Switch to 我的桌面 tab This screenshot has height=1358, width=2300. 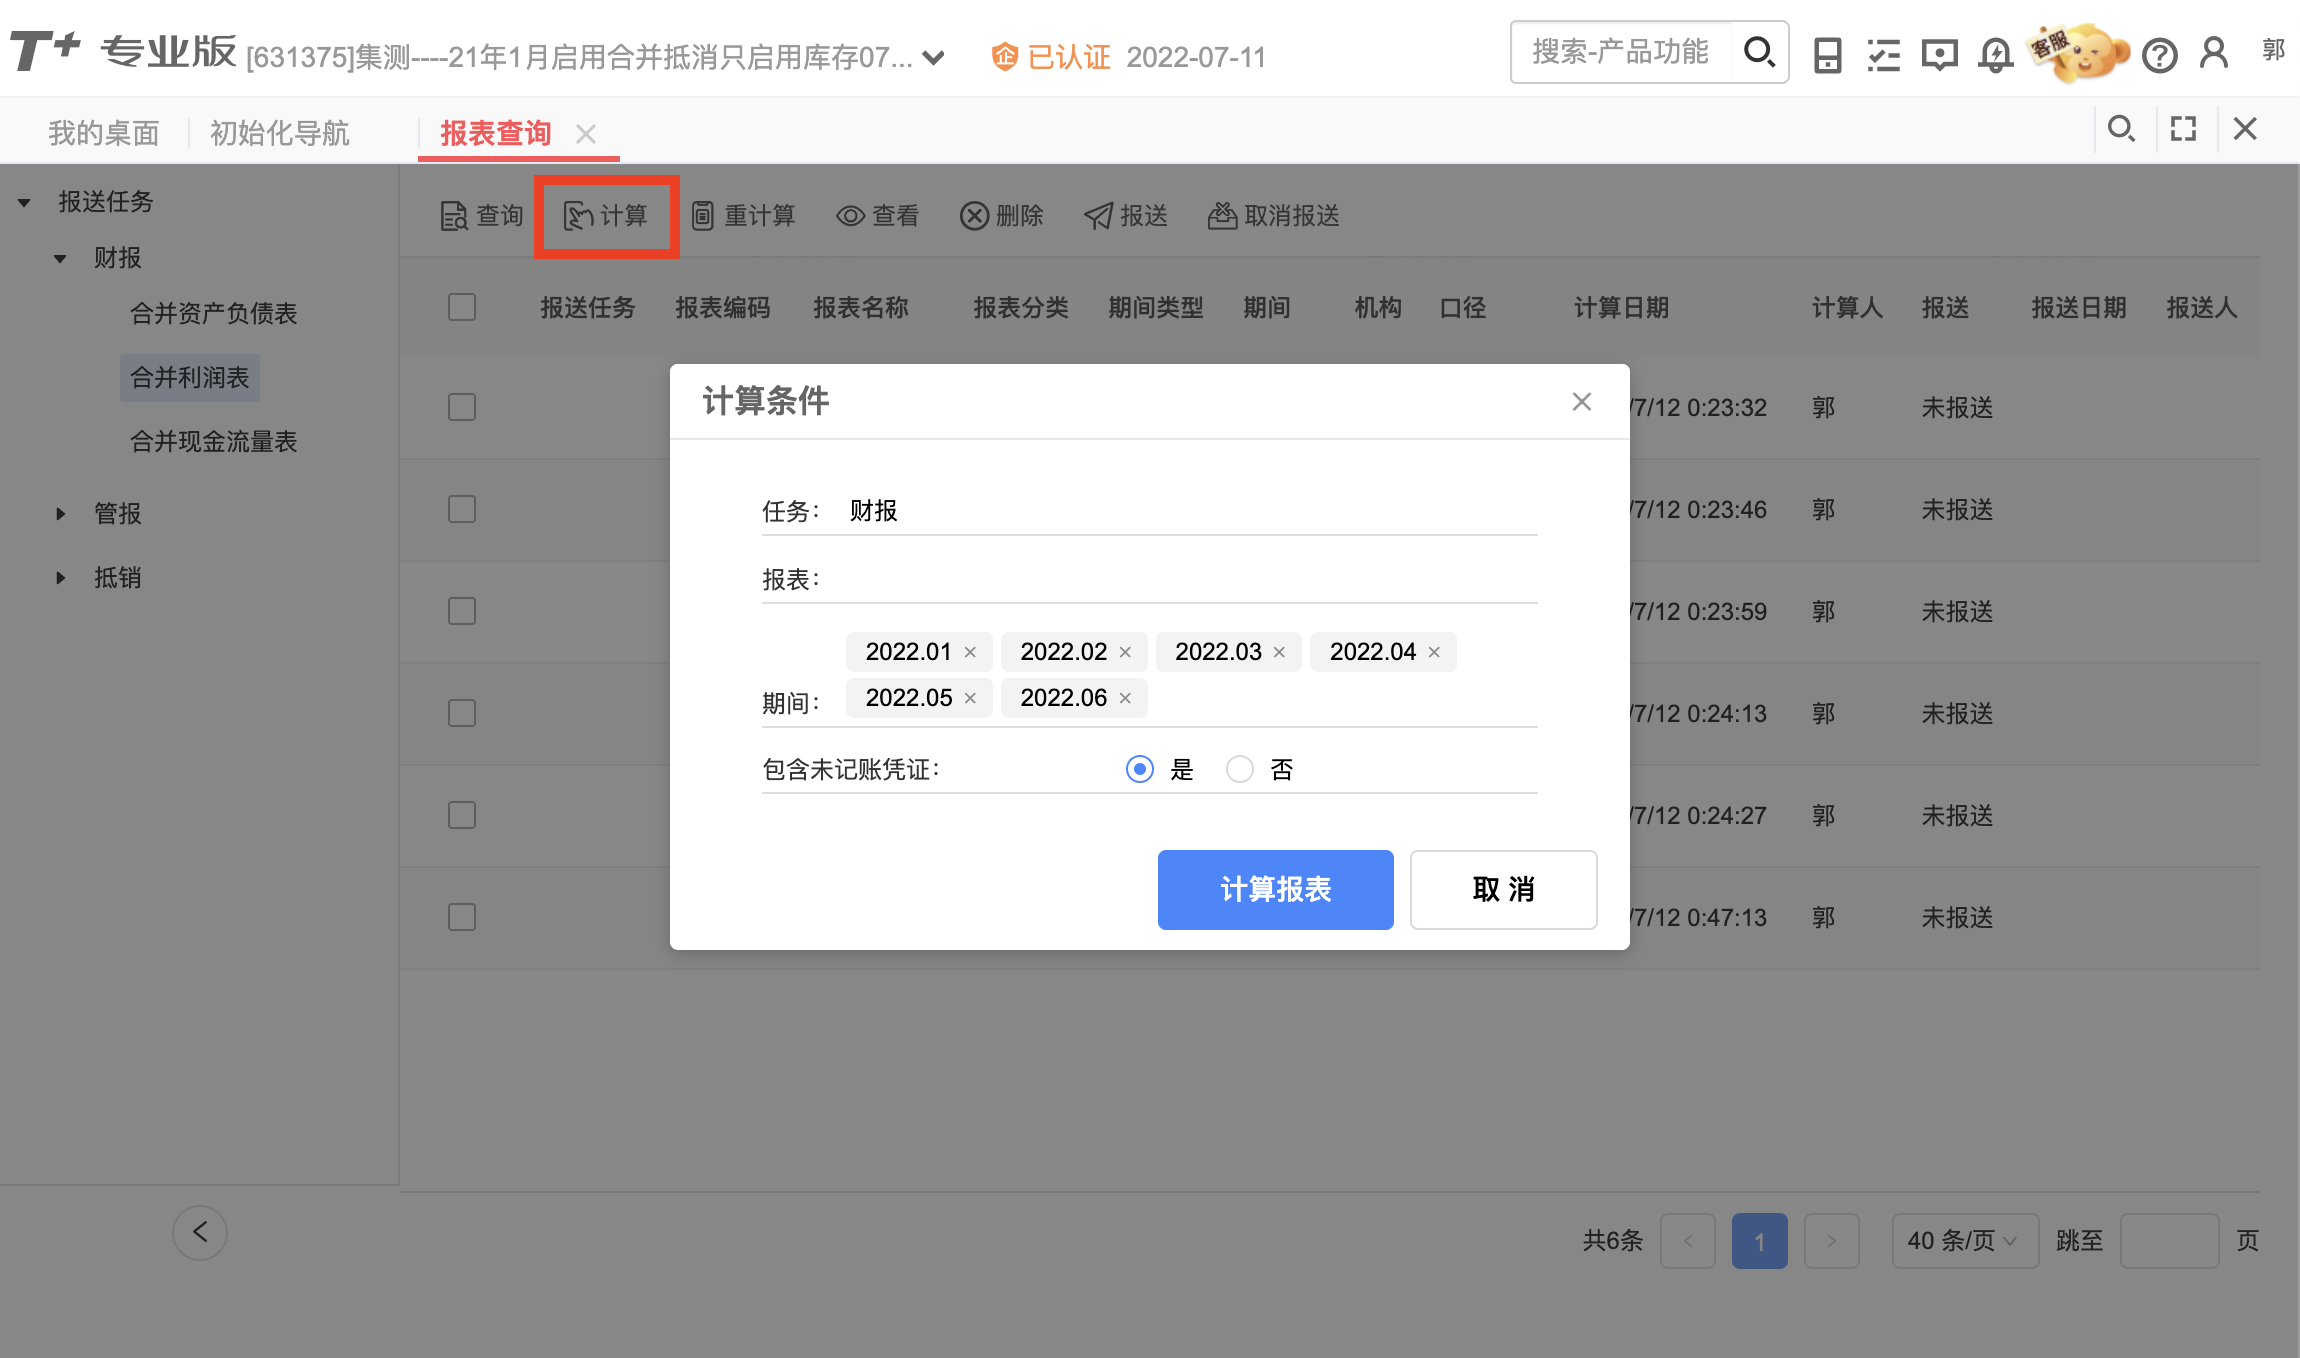[x=104, y=133]
